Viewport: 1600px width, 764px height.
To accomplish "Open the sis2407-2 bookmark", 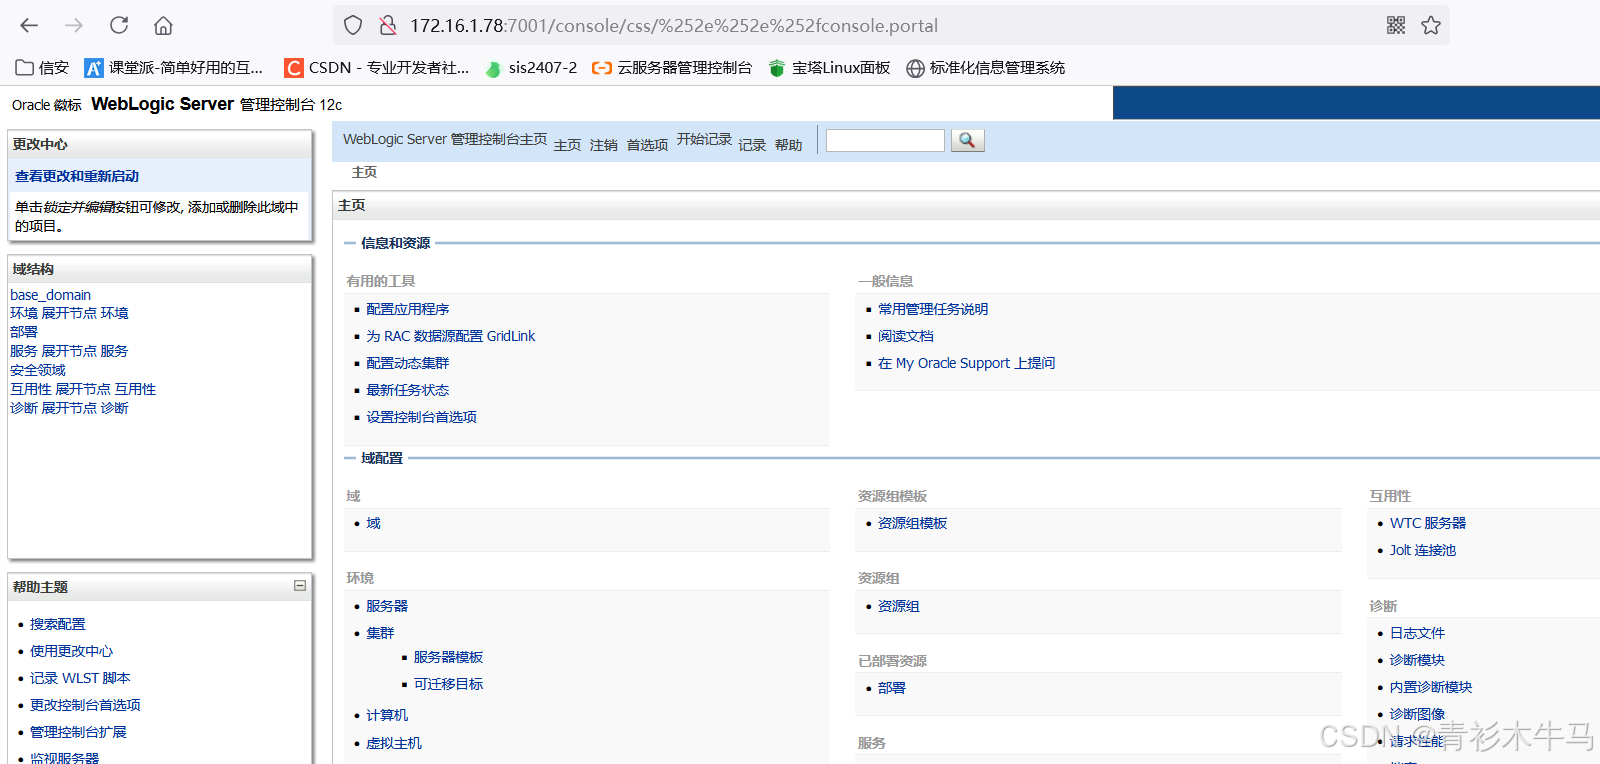I will 531,67.
